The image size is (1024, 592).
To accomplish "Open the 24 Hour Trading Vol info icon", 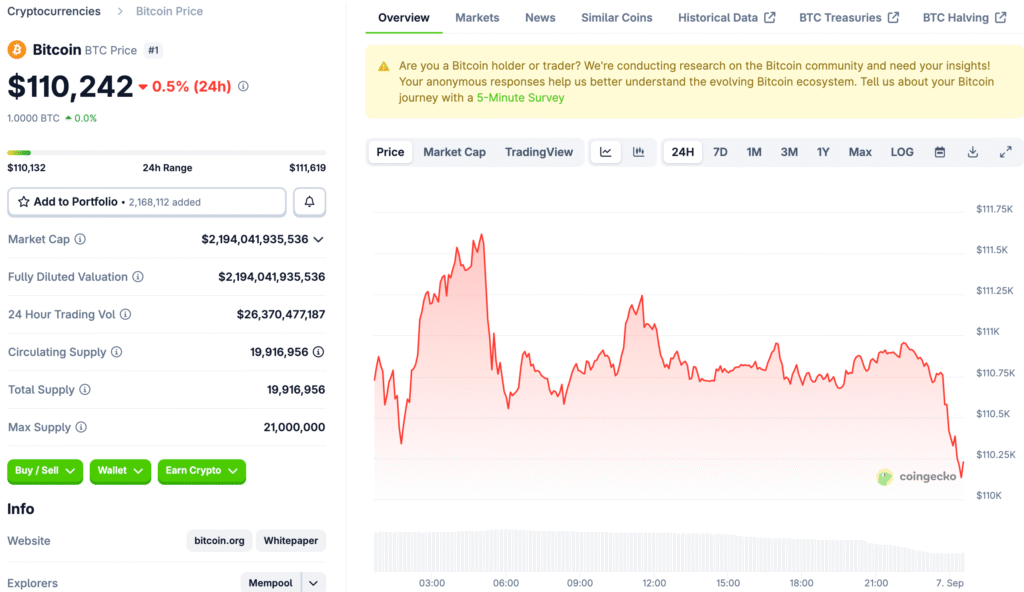I will pyautogui.click(x=125, y=314).
